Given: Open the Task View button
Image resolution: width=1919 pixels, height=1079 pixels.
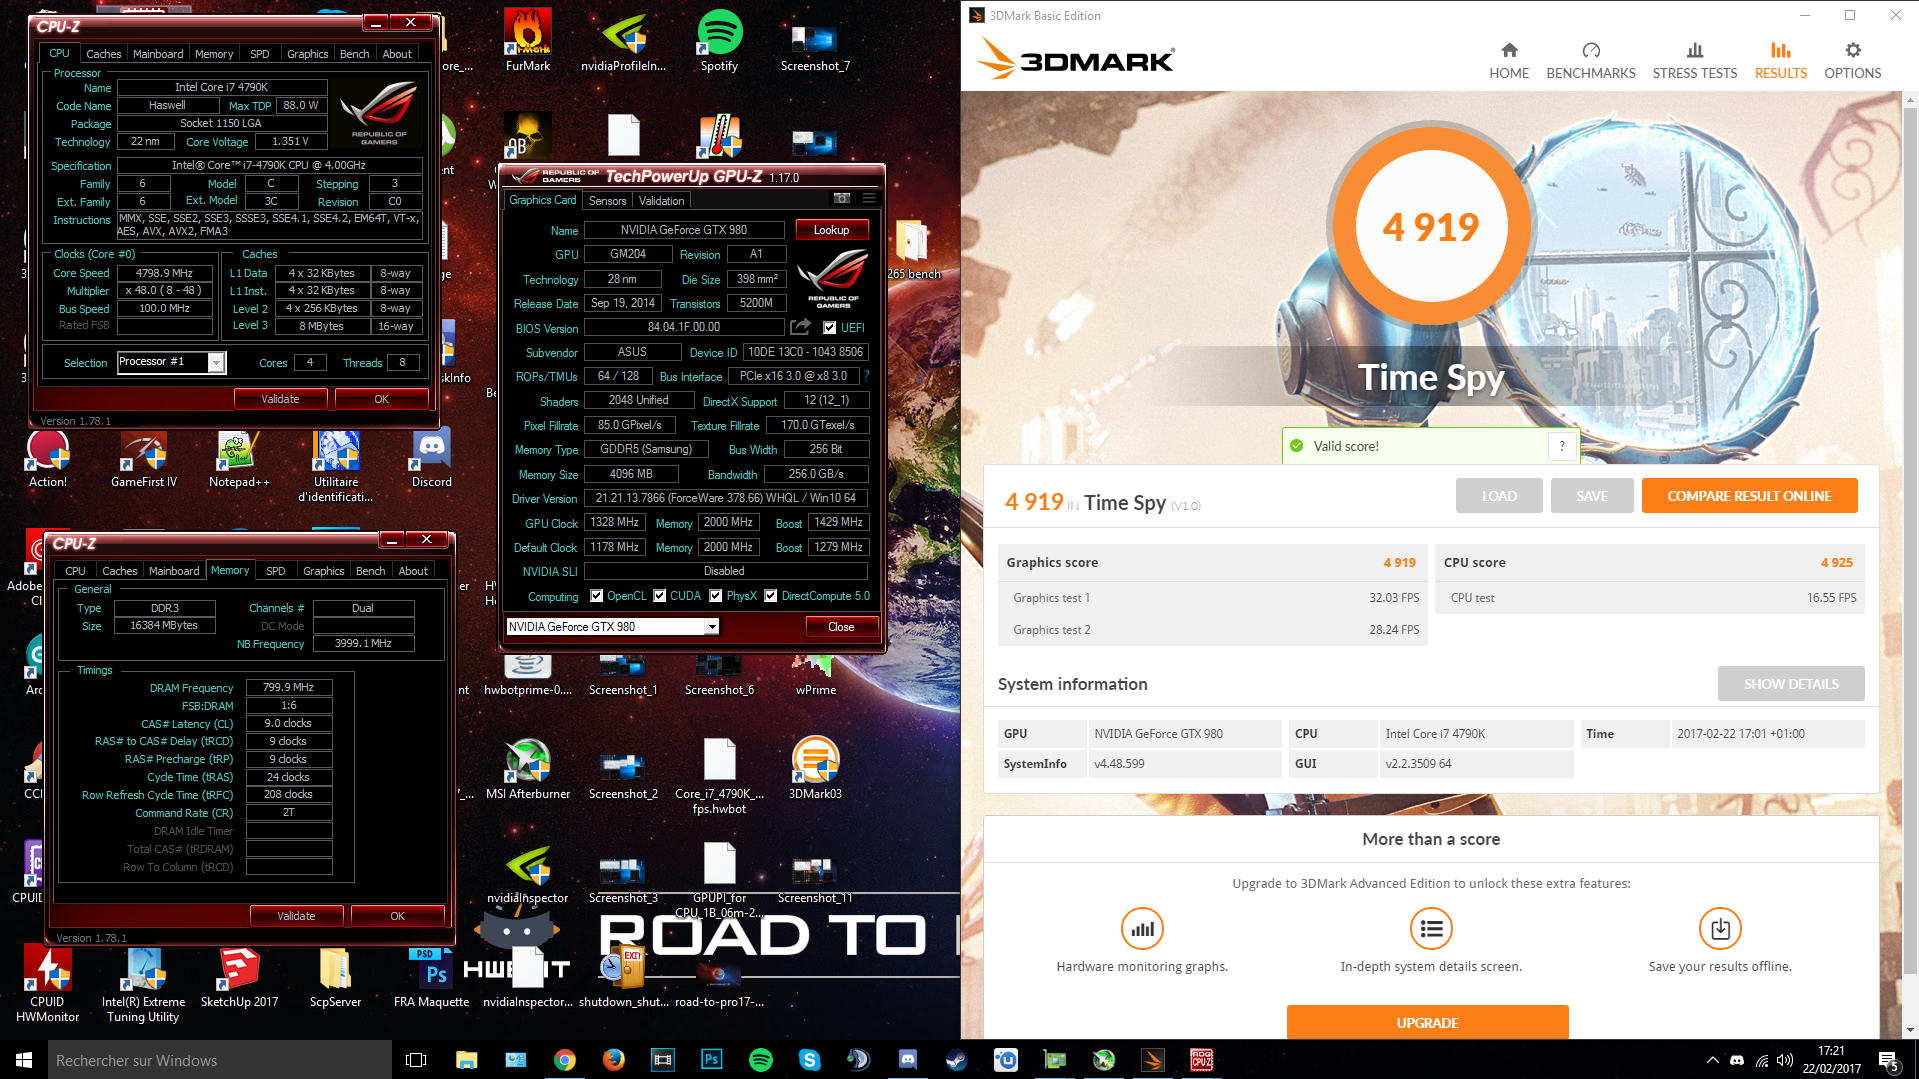Looking at the screenshot, I should pyautogui.click(x=416, y=1060).
